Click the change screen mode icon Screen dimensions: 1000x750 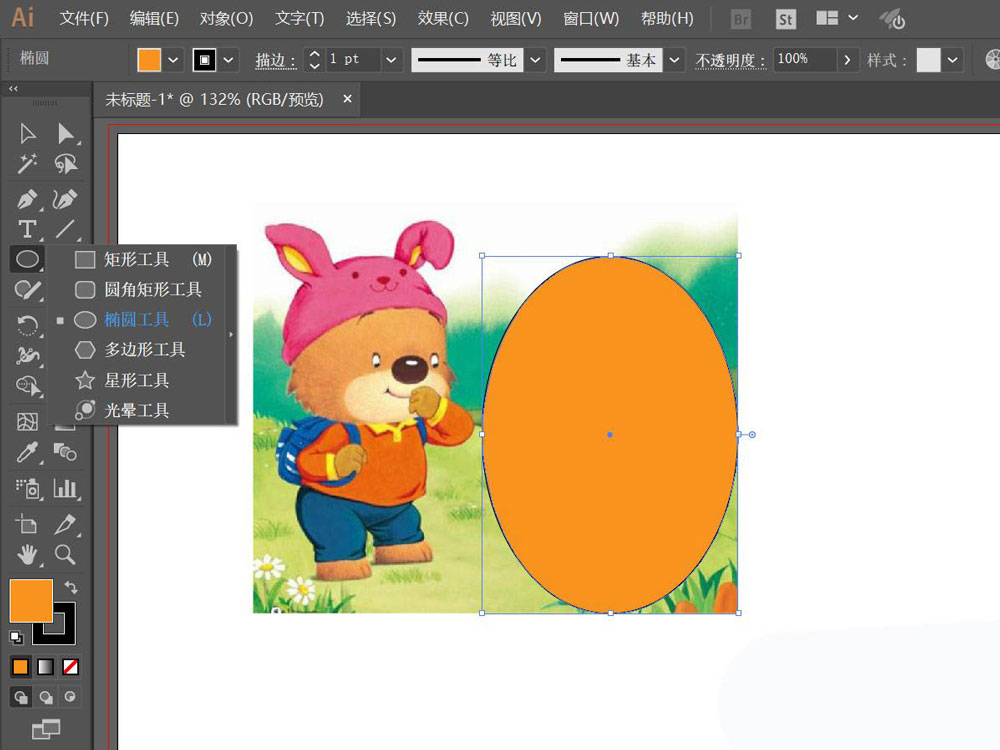pyautogui.click(x=46, y=728)
